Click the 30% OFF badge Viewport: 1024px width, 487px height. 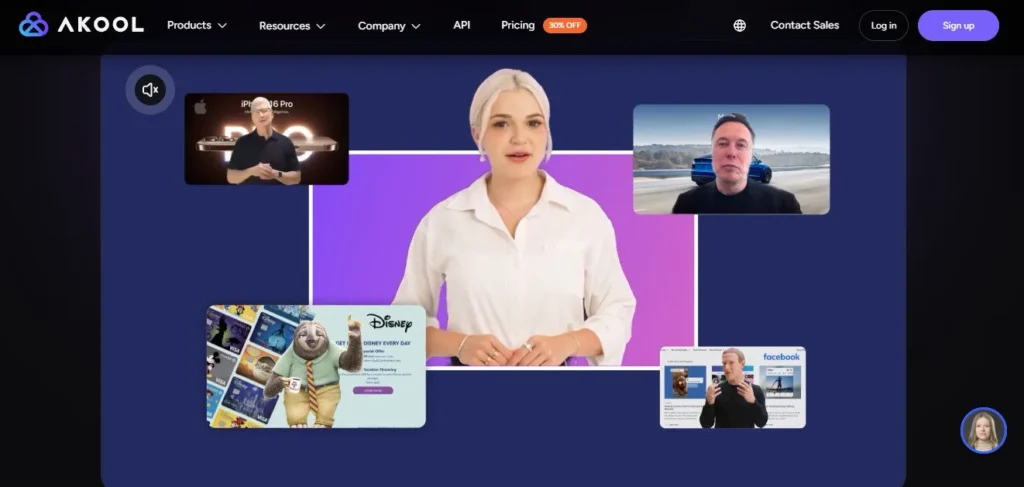point(565,26)
